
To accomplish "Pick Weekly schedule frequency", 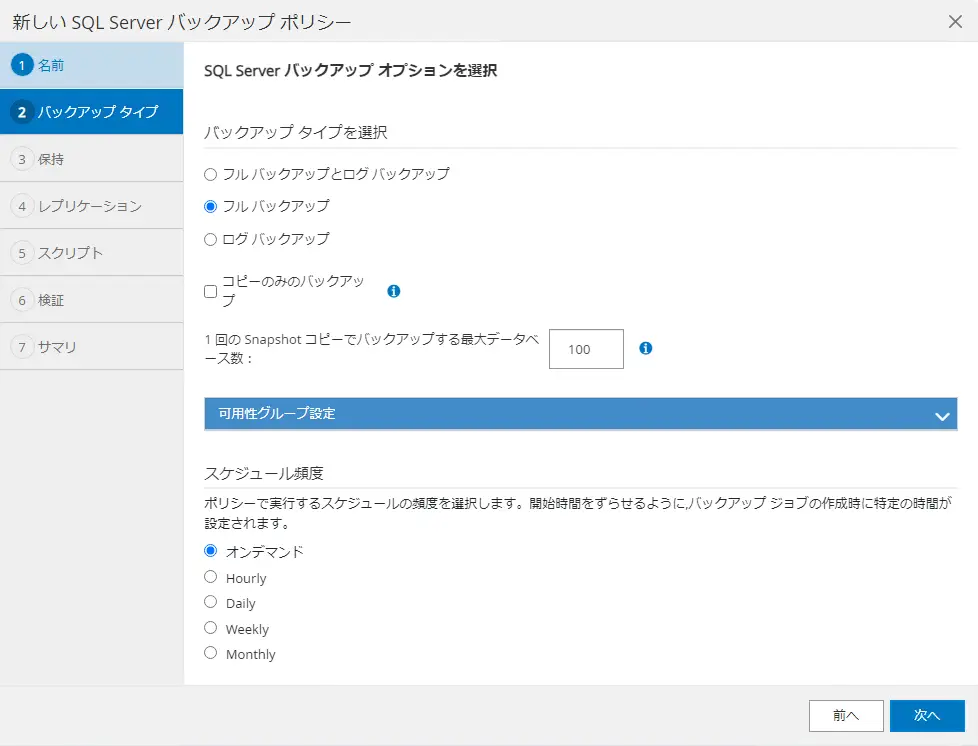I will tap(211, 627).
